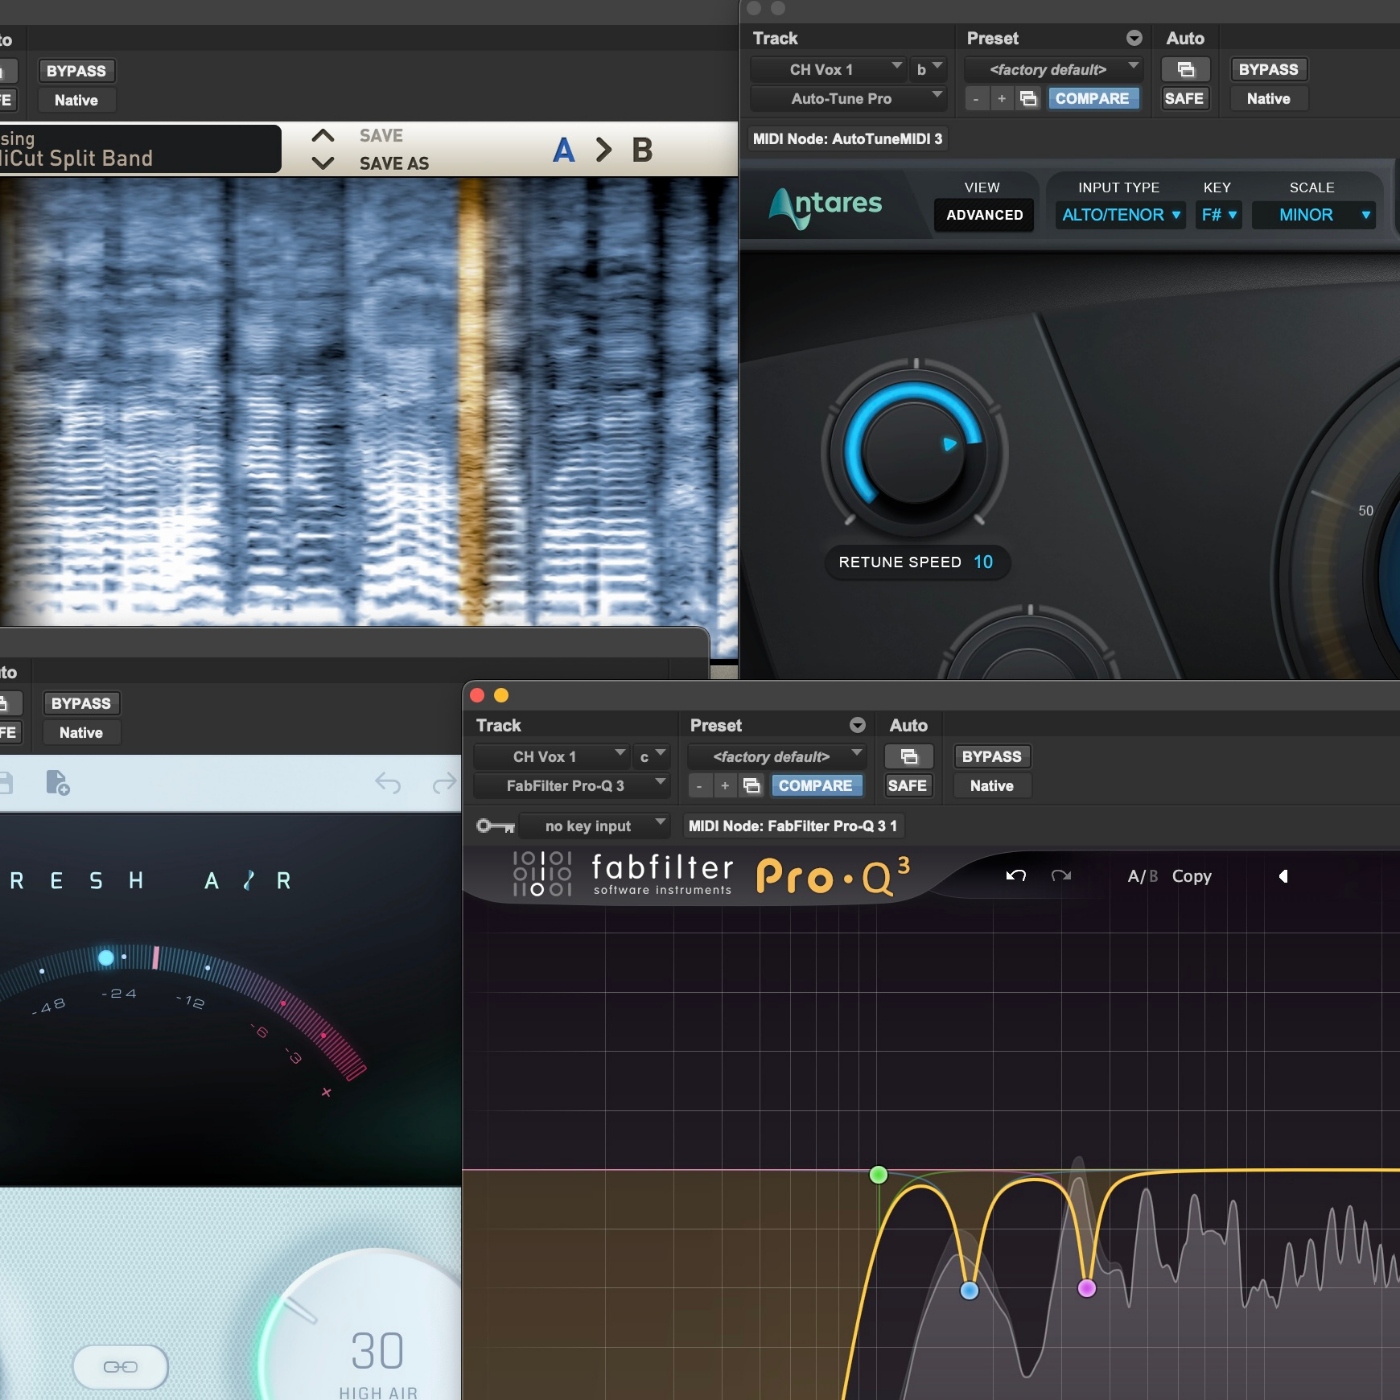
Task: Open the Input Type ALTO/TENOR dropdown
Action: pyautogui.click(x=1120, y=215)
